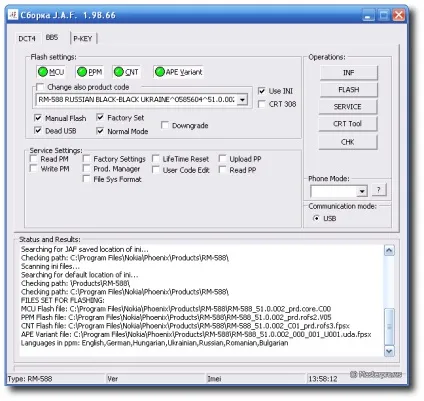Screen dimensions: 424x401
Task: Click the green CNT flash file indicator
Action: pos(119,72)
